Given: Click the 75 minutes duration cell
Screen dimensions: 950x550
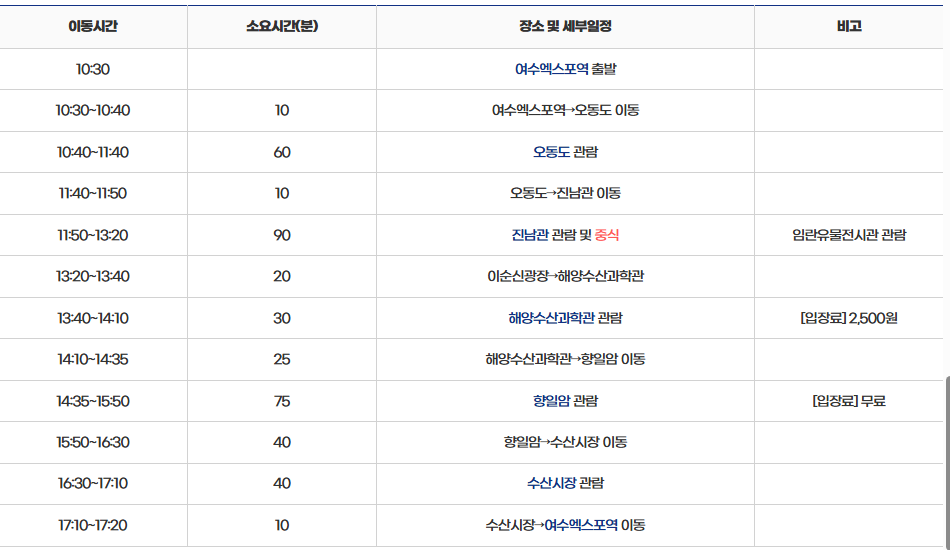Looking at the screenshot, I should pyautogui.click(x=282, y=401).
